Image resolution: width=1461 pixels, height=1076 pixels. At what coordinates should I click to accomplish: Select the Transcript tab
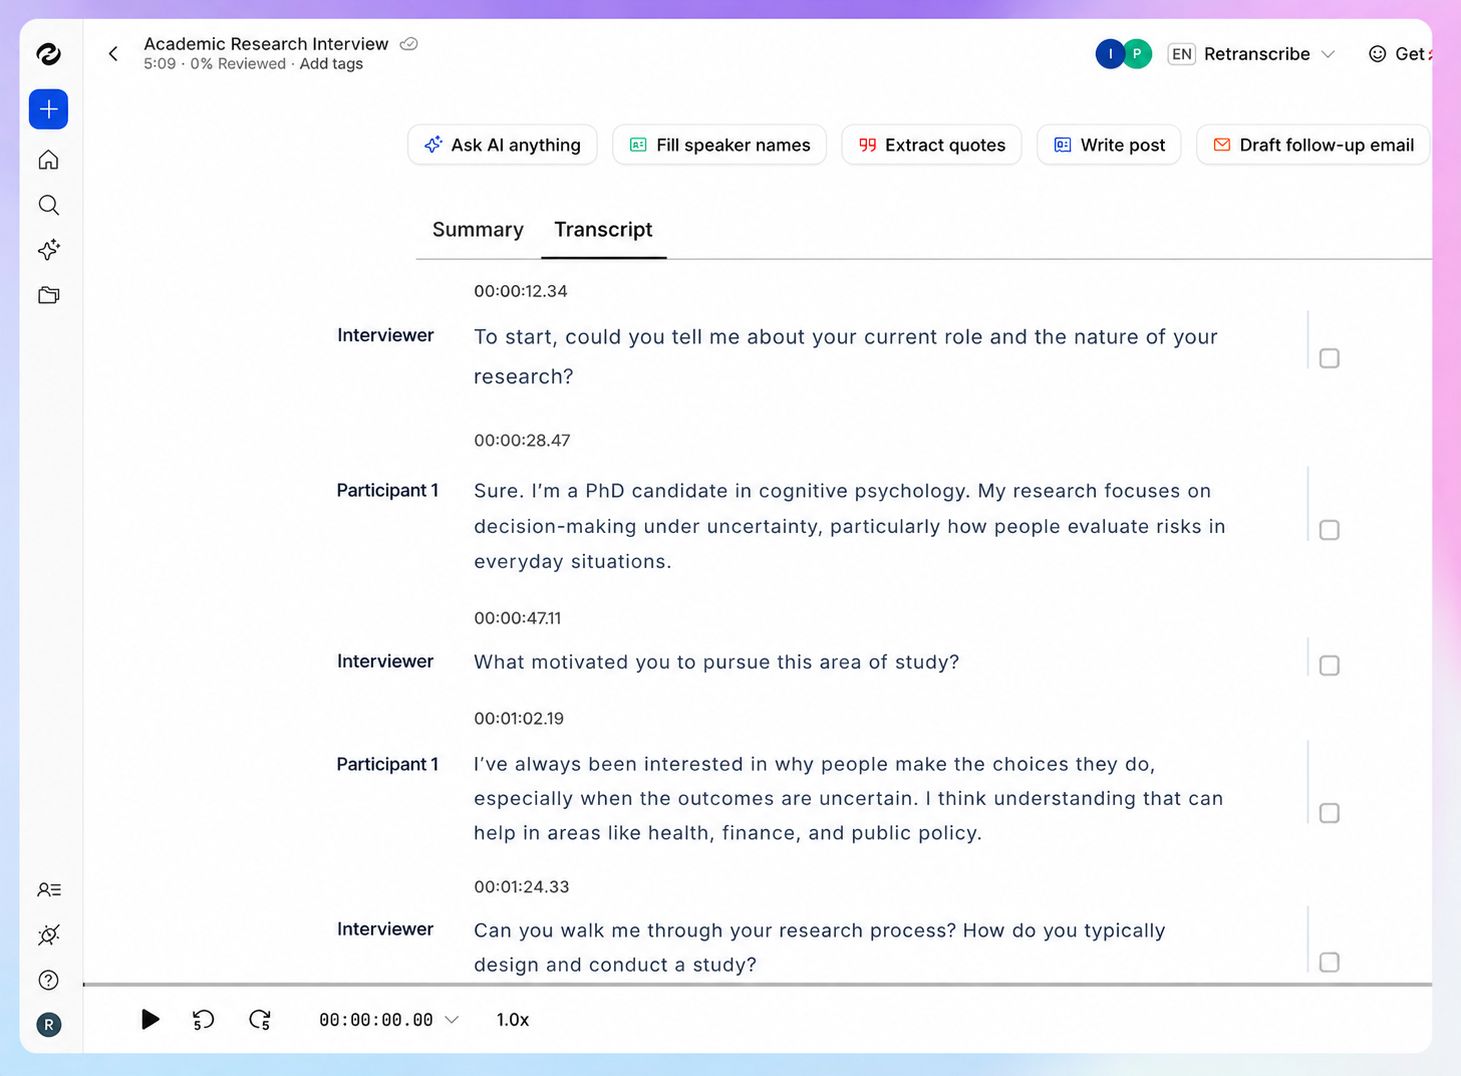coord(603,229)
